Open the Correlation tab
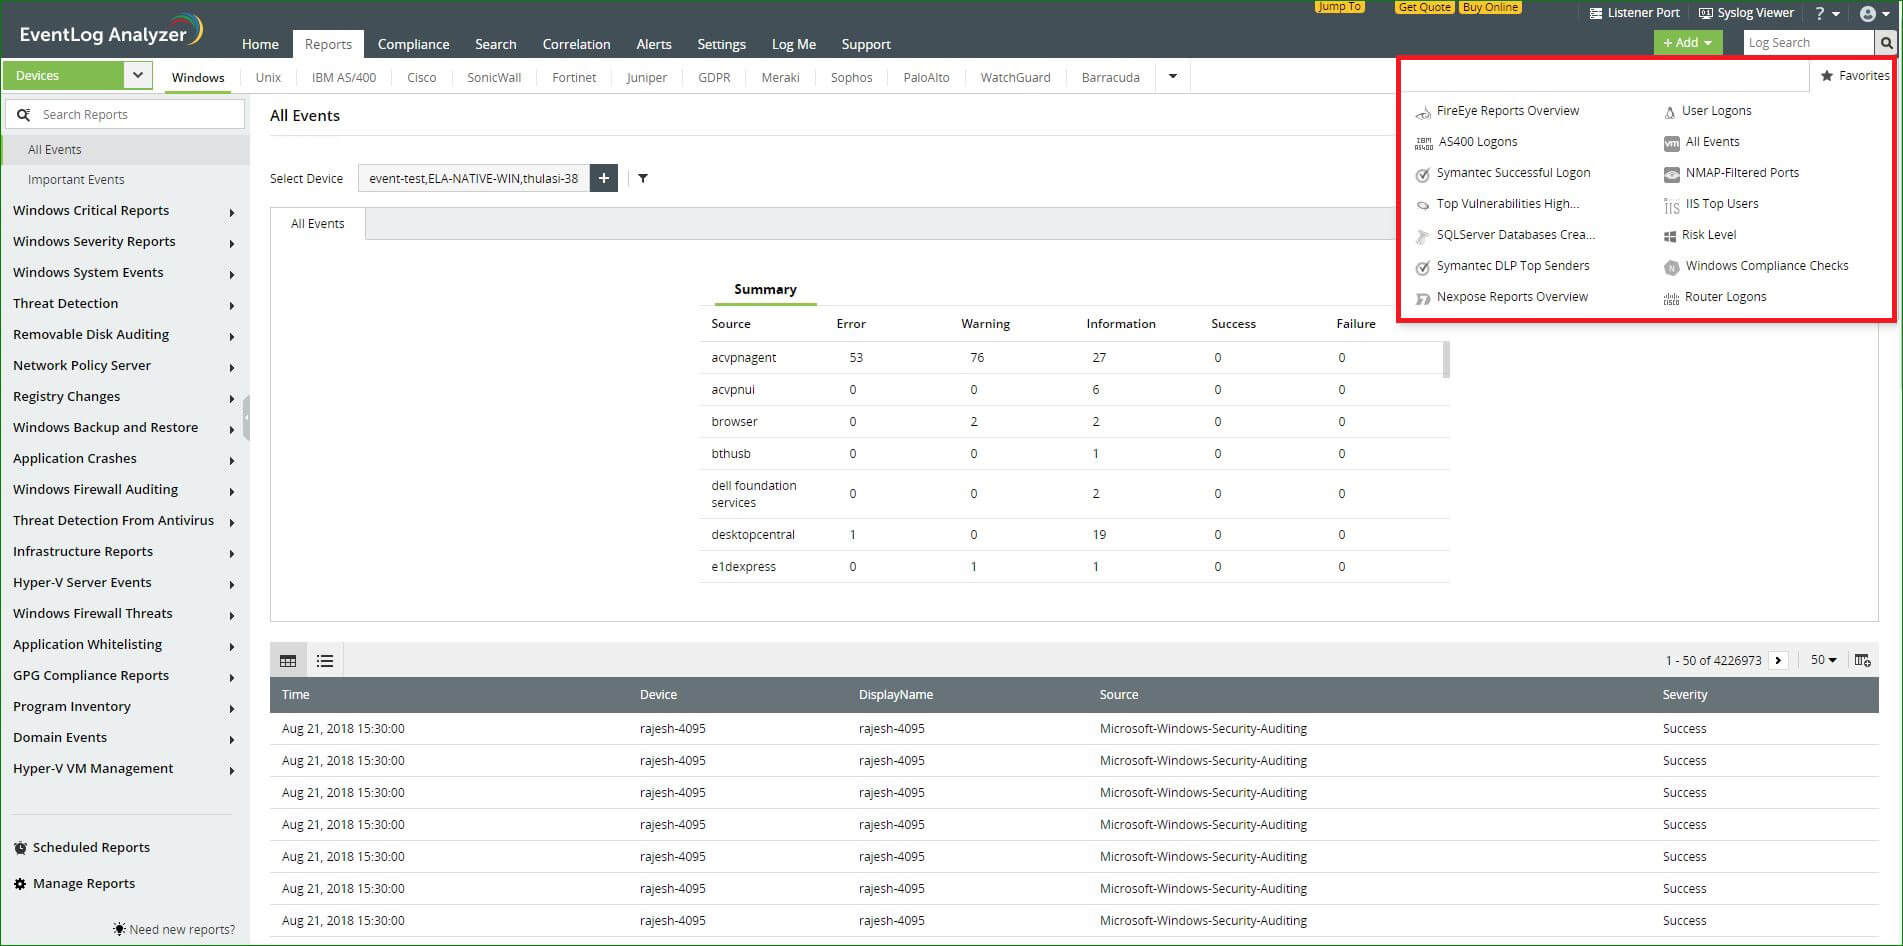 576,44
